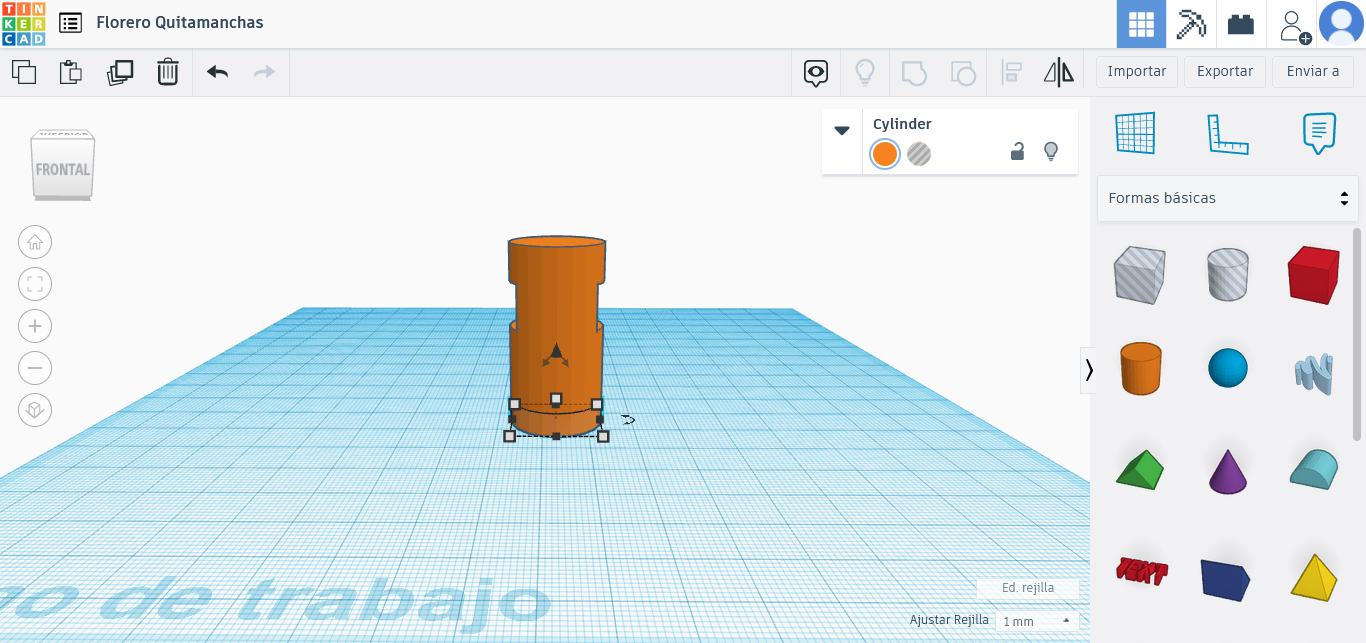Choose the orange Solid color swatch
This screenshot has width=1366, height=643.
(885, 154)
